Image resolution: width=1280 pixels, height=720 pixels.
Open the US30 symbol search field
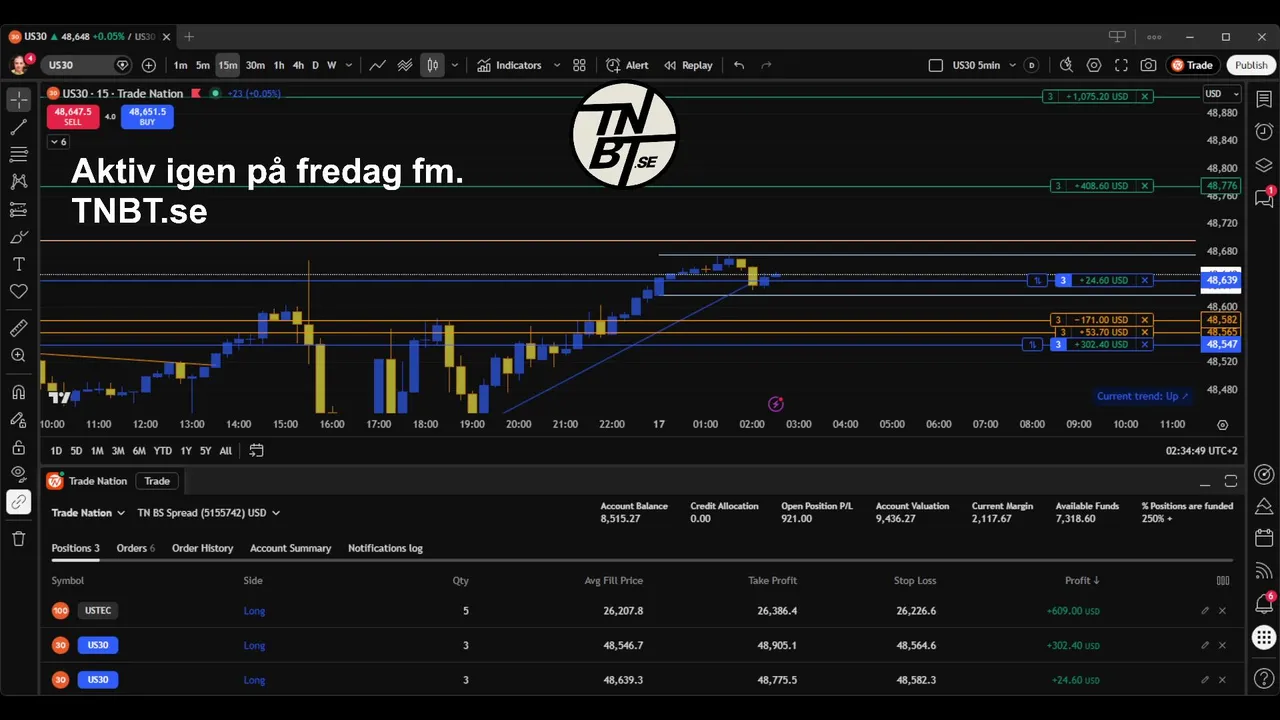pyautogui.click(x=88, y=65)
